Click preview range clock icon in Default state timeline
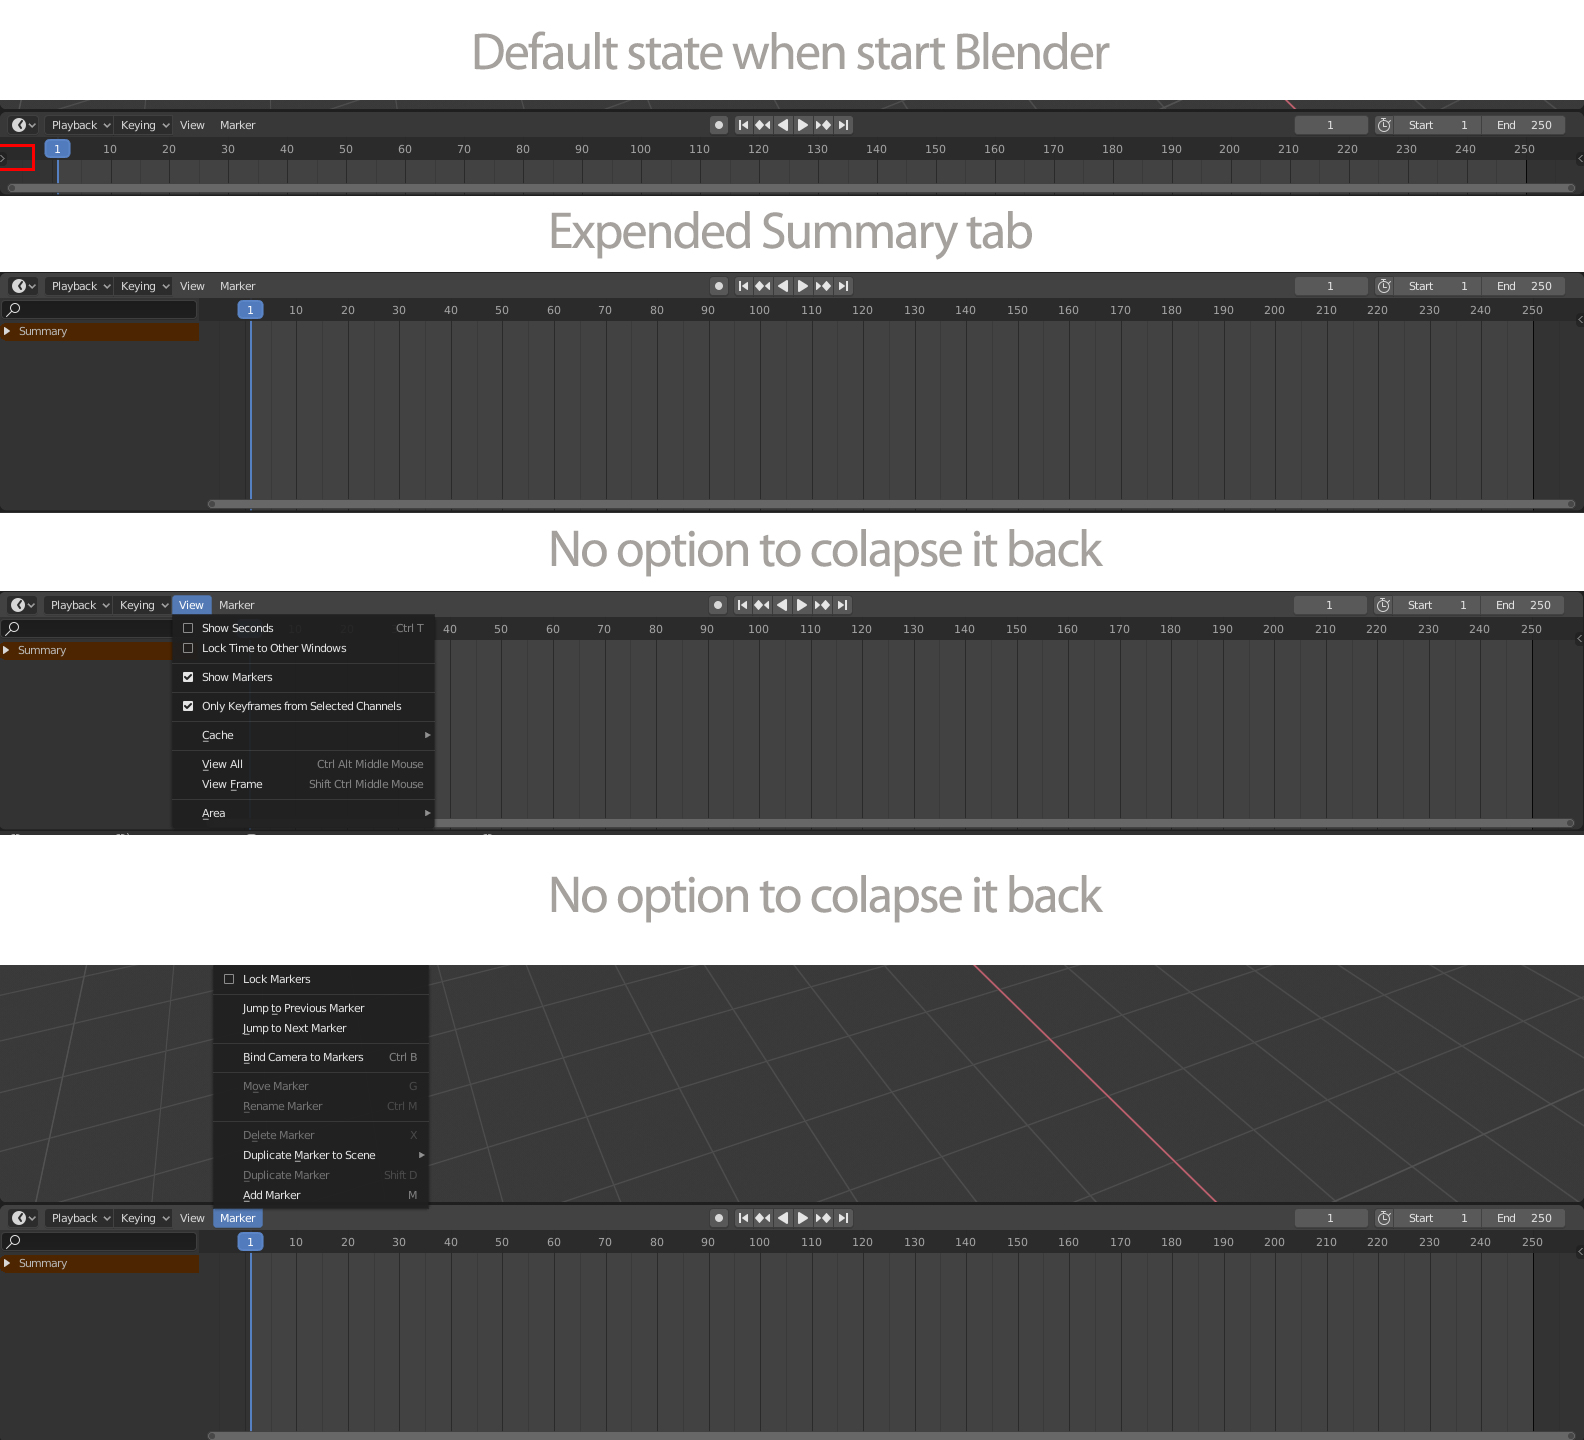1584x1440 pixels. click(1384, 125)
